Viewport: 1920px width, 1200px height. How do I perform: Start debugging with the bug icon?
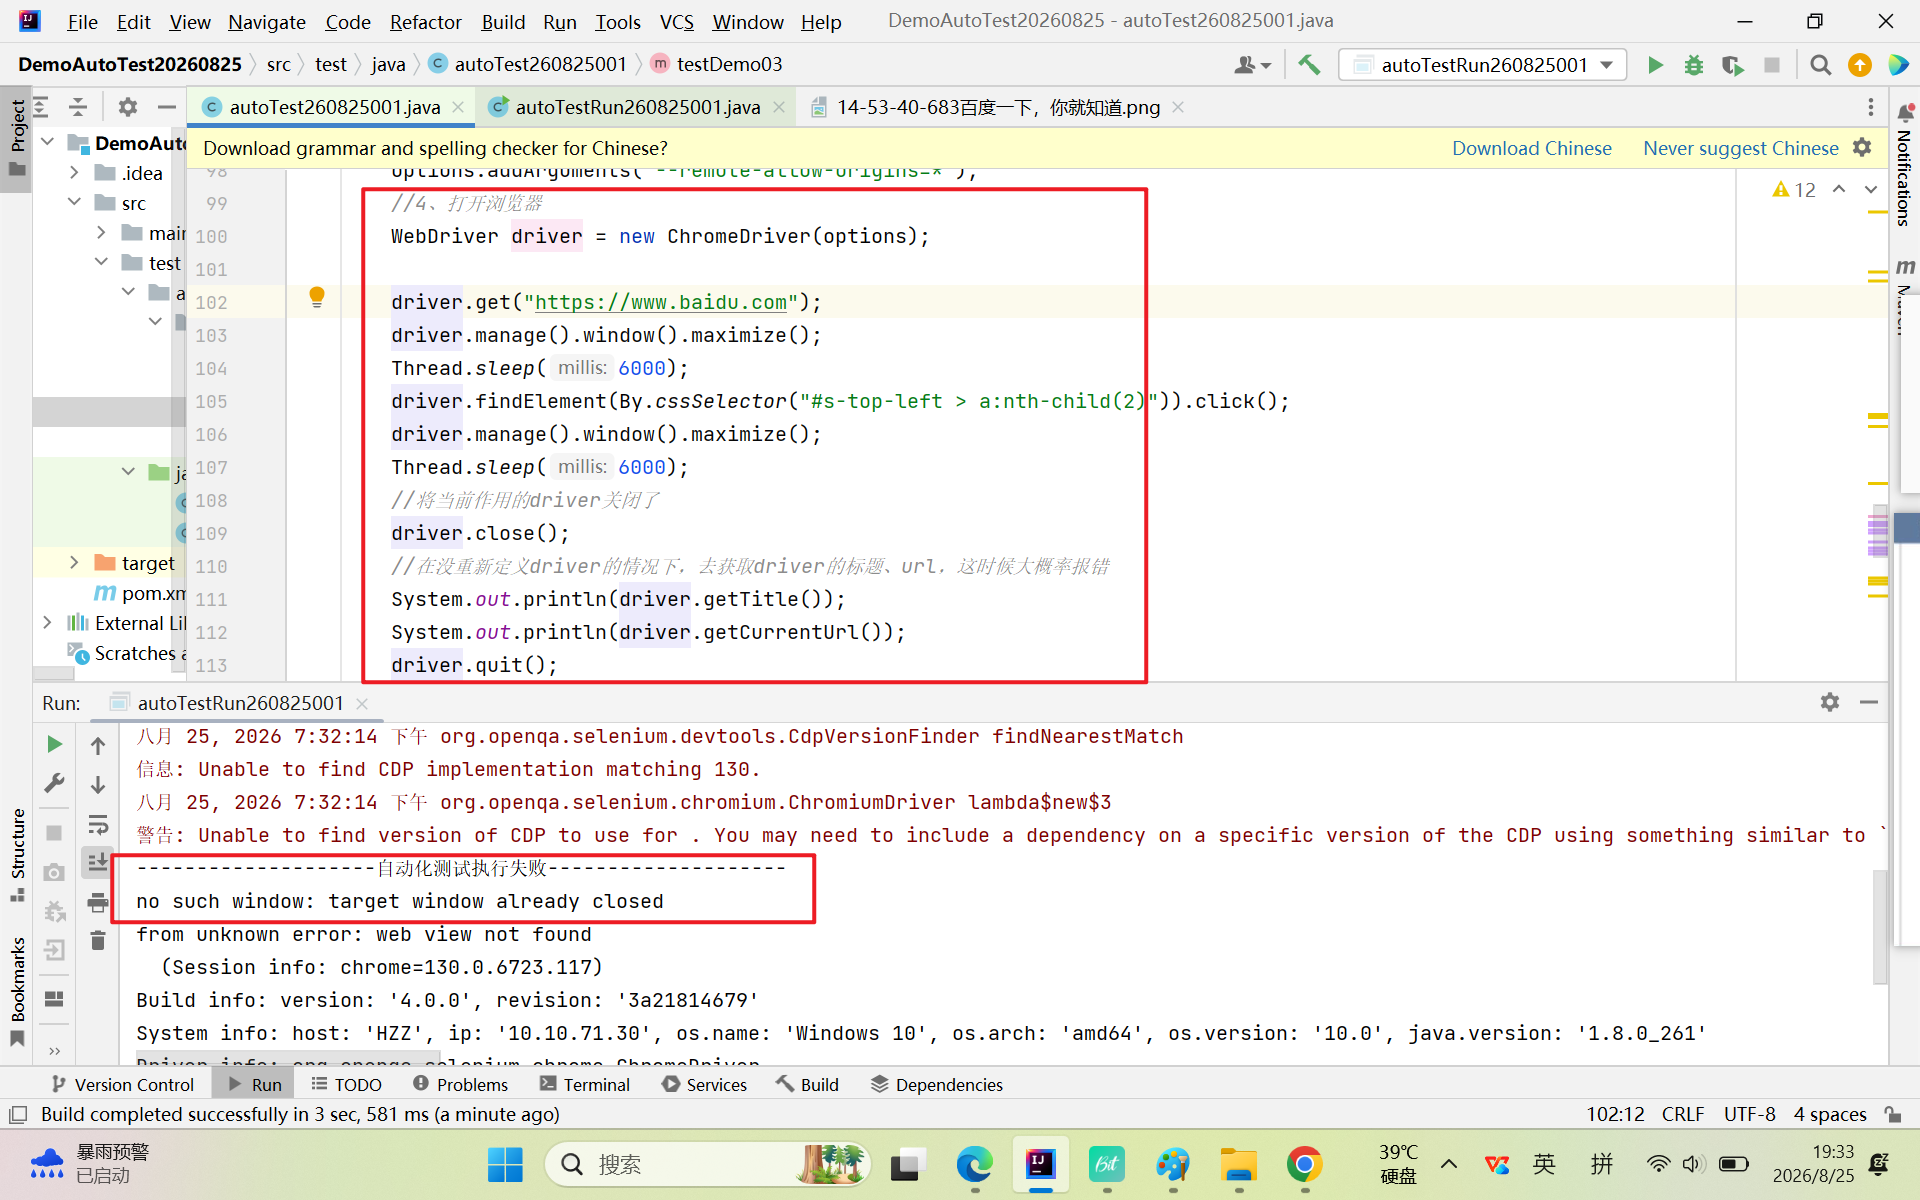(x=1694, y=65)
